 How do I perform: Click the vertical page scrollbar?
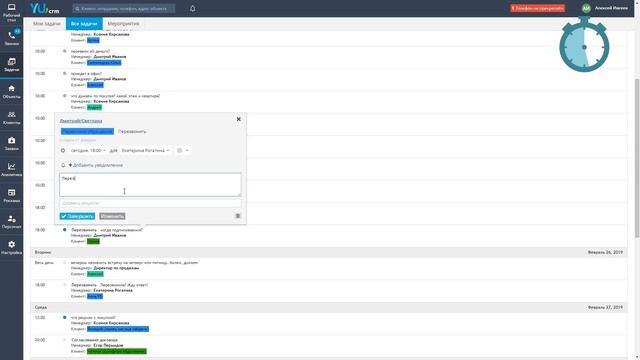pyautogui.click(x=637, y=157)
